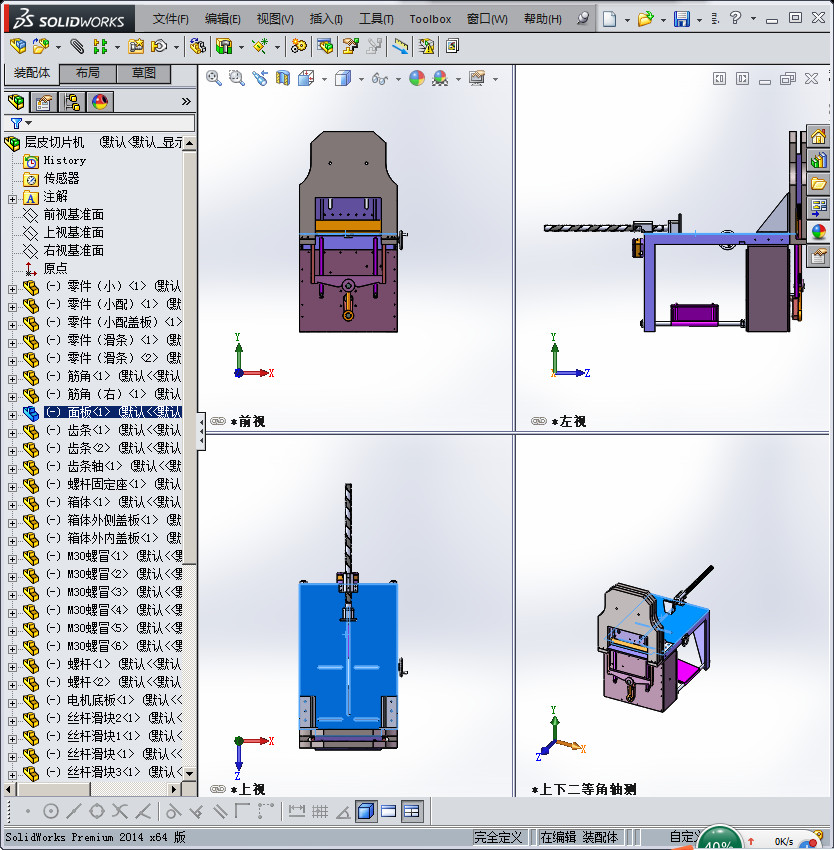Switch to the 布局 tab

(x=87, y=73)
